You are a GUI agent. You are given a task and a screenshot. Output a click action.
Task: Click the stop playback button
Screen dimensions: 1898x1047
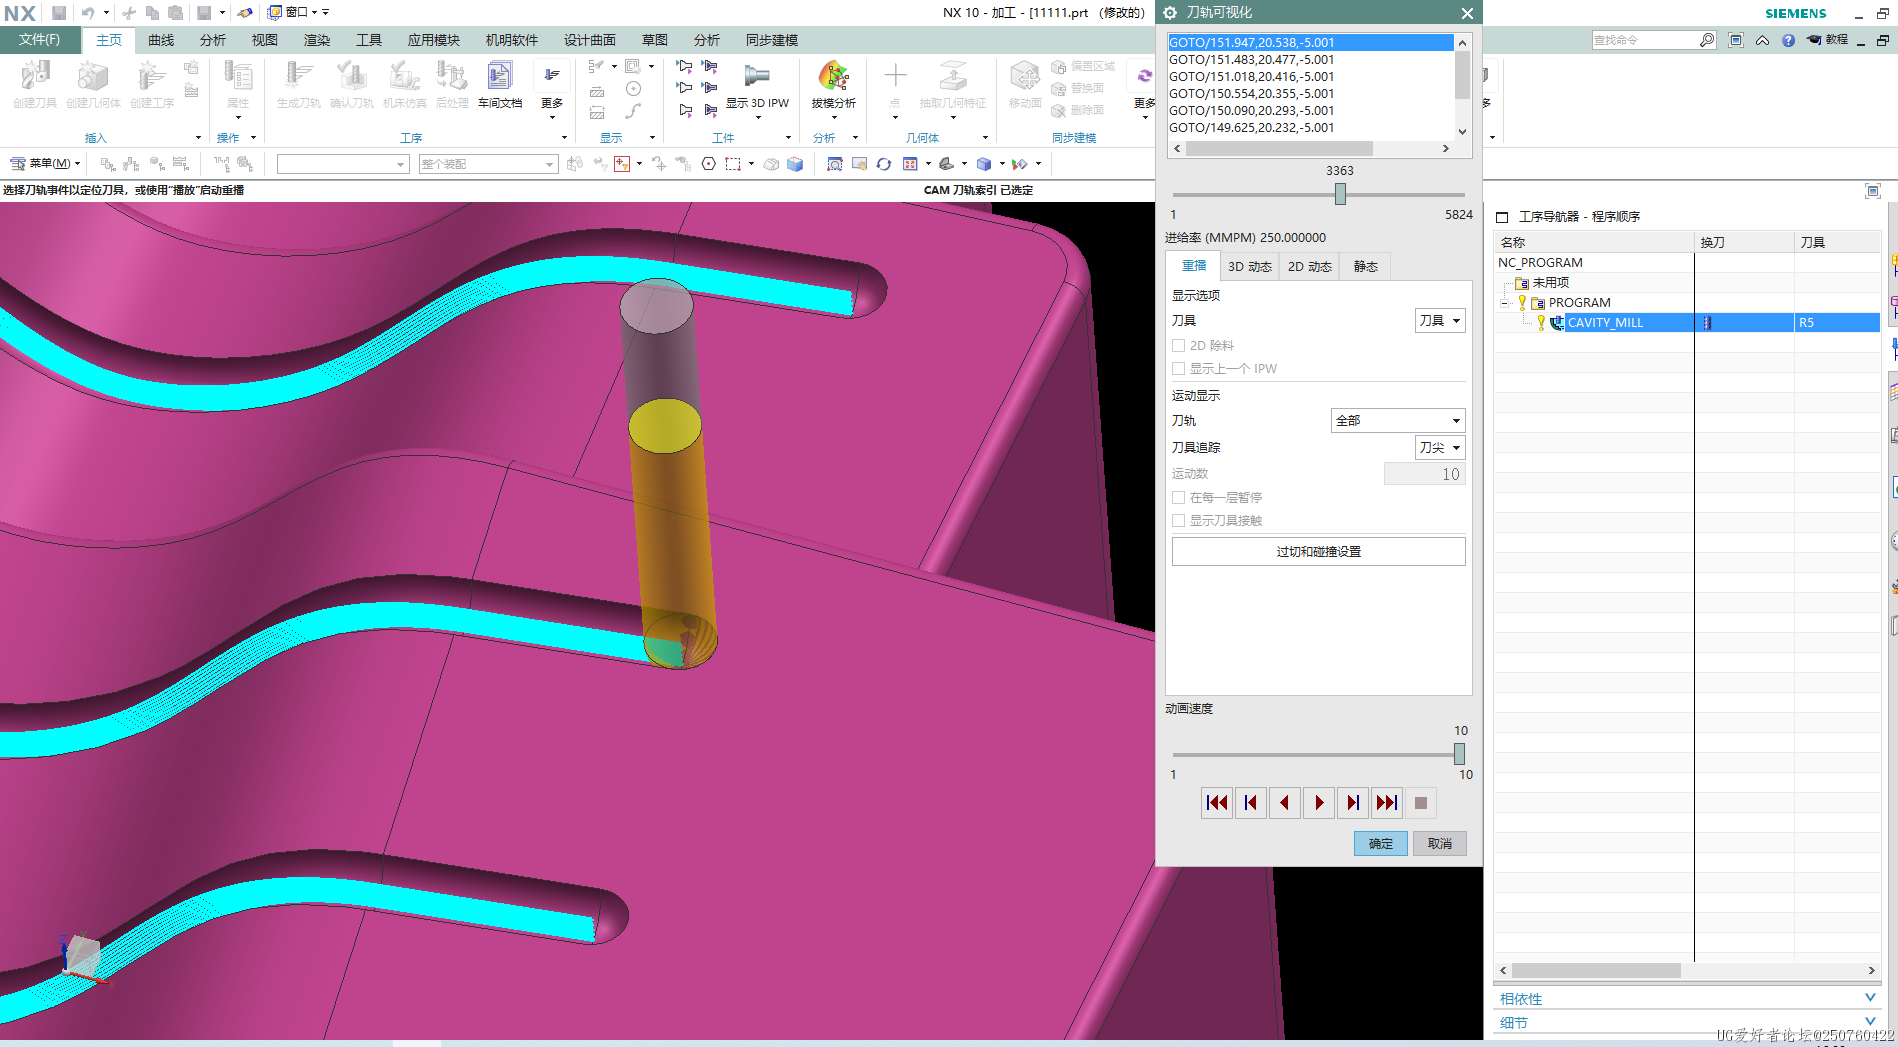(1420, 803)
